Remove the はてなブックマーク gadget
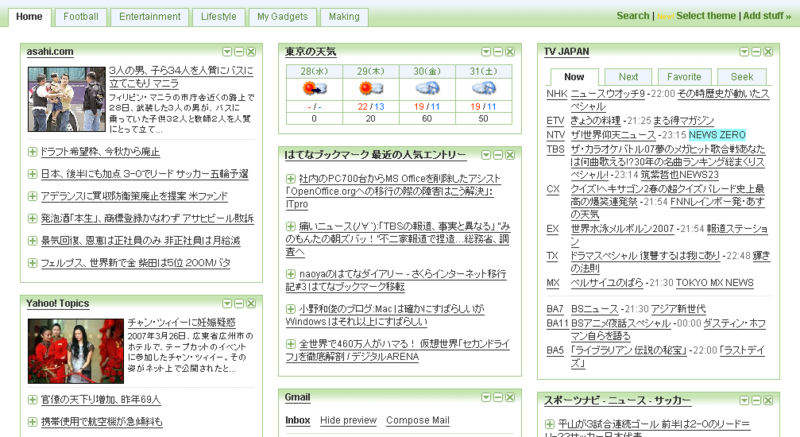This screenshot has height=437, width=800. (510, 155)
